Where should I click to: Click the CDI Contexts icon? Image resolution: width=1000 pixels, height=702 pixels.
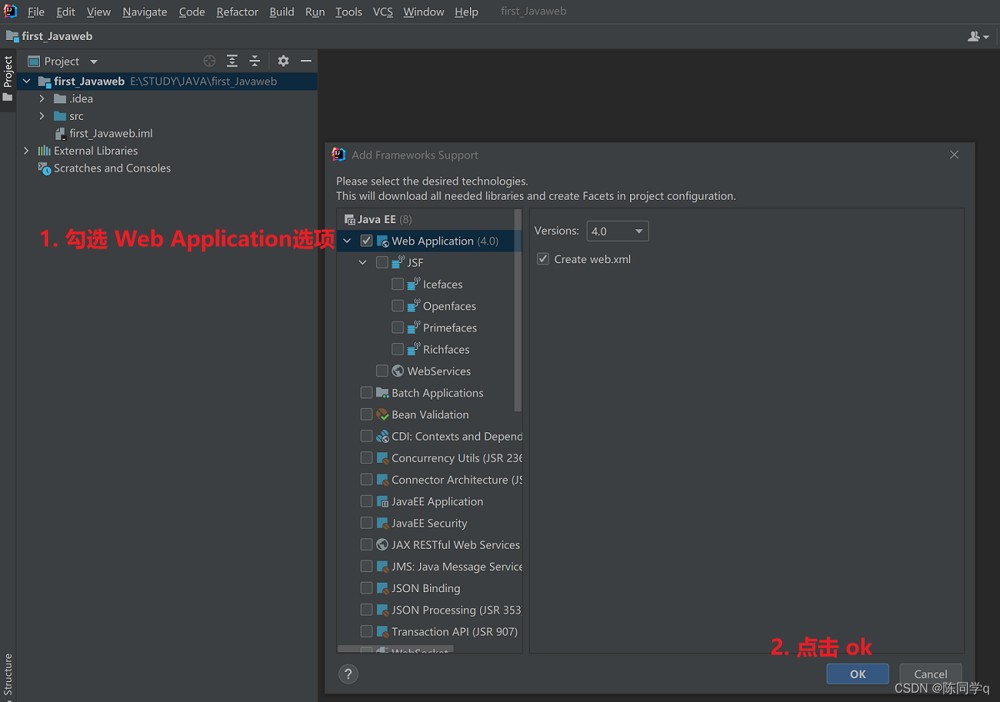383,436
